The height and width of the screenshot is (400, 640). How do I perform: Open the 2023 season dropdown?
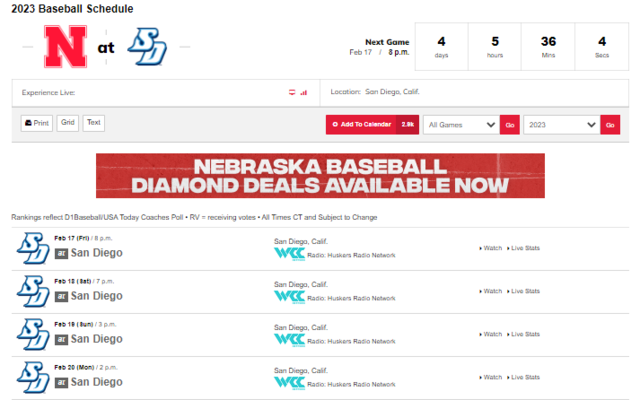tap(562, 125)
